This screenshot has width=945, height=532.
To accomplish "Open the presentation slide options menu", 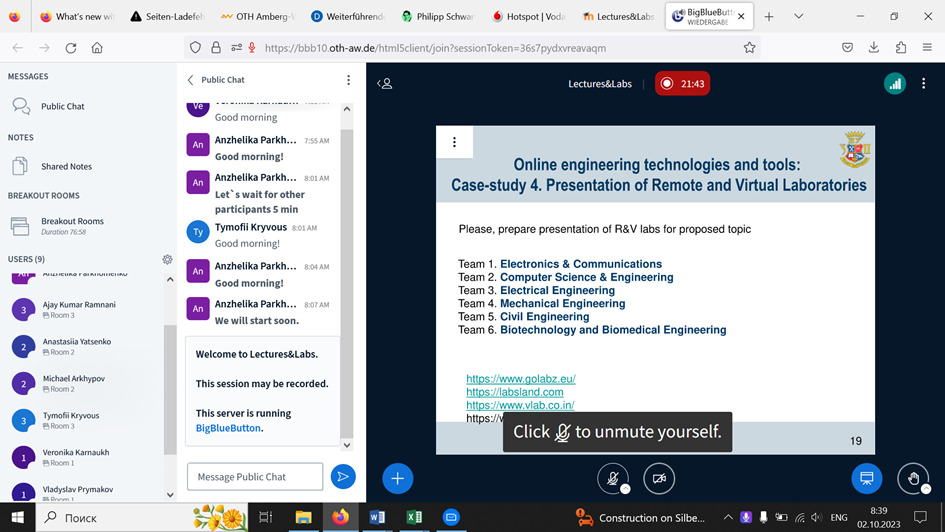I will [x=454, y=142].
